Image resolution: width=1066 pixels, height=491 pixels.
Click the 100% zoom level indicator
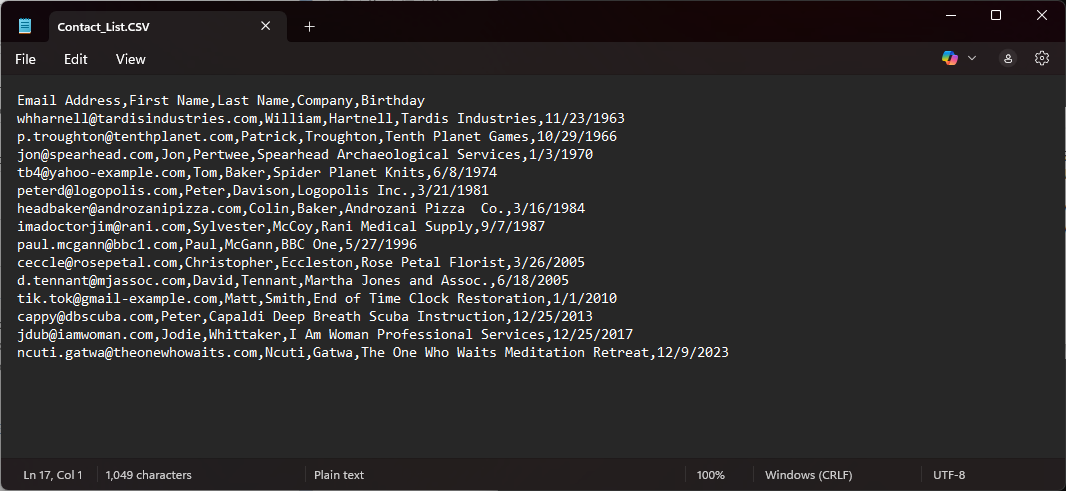point(711,475)
